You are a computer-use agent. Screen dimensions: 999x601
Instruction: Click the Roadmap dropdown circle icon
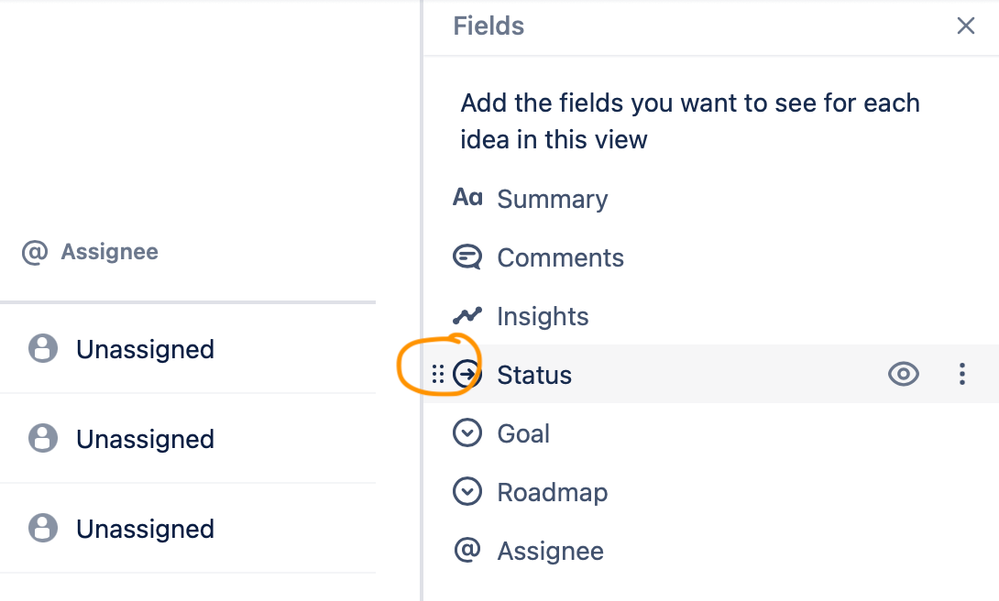[467, 492]
